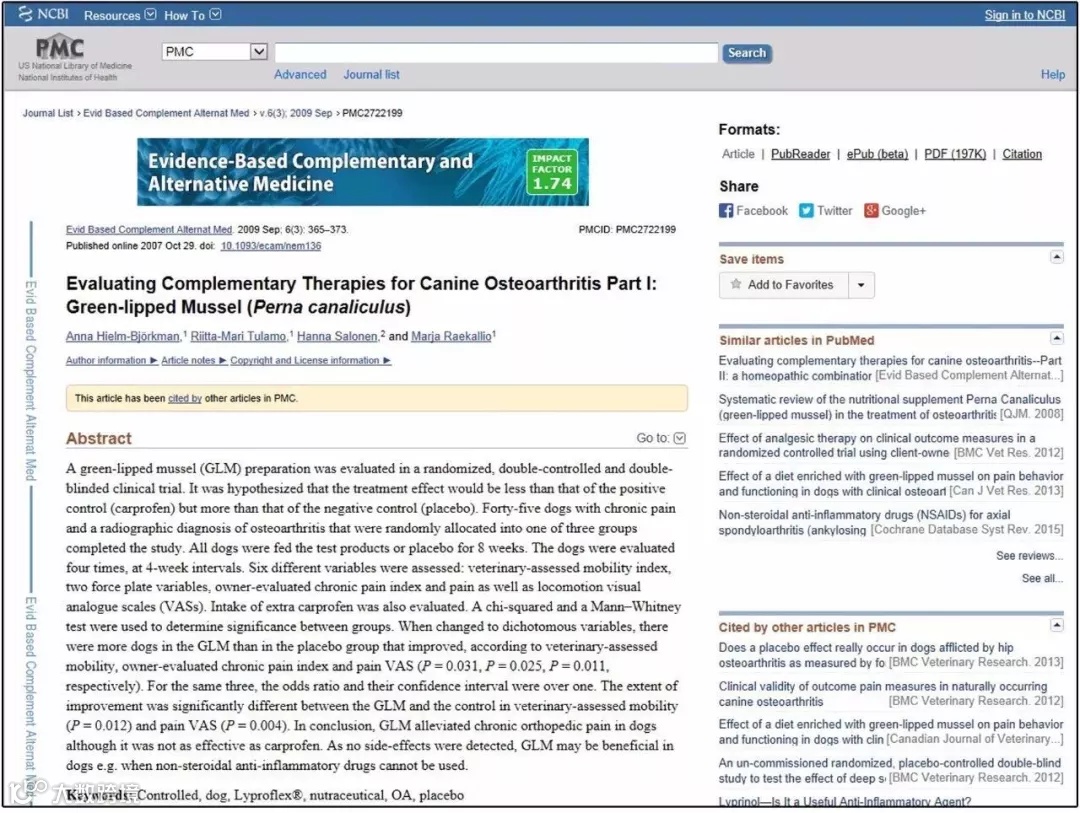The height and width of the screenshot is (813, 1080).
Task: Click Evid Based Complement Alternat Med breadcrumb
Action: (166, 113)
